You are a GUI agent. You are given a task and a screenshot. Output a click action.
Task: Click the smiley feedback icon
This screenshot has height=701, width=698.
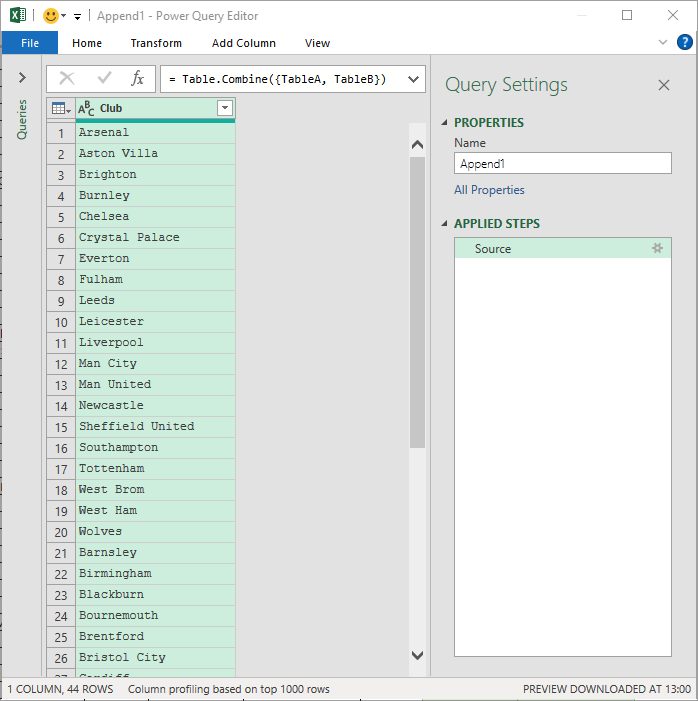point(50,16)
